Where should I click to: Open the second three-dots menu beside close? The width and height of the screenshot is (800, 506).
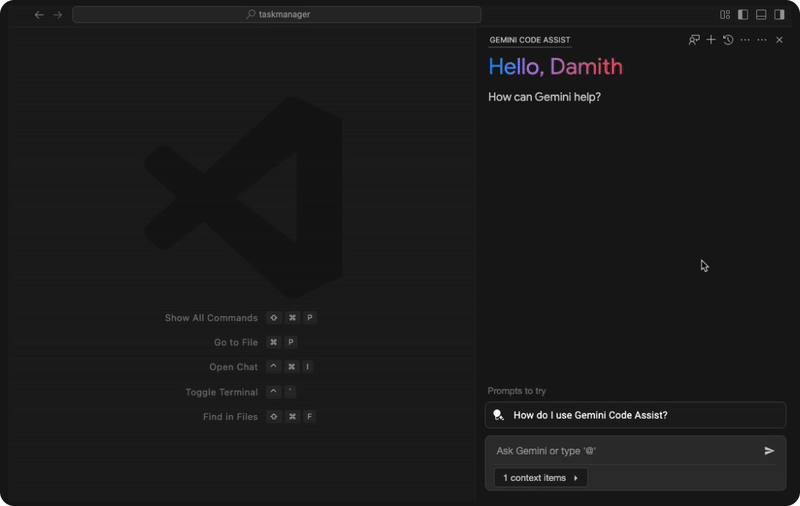pyautogui.click(x=762, y=40)
